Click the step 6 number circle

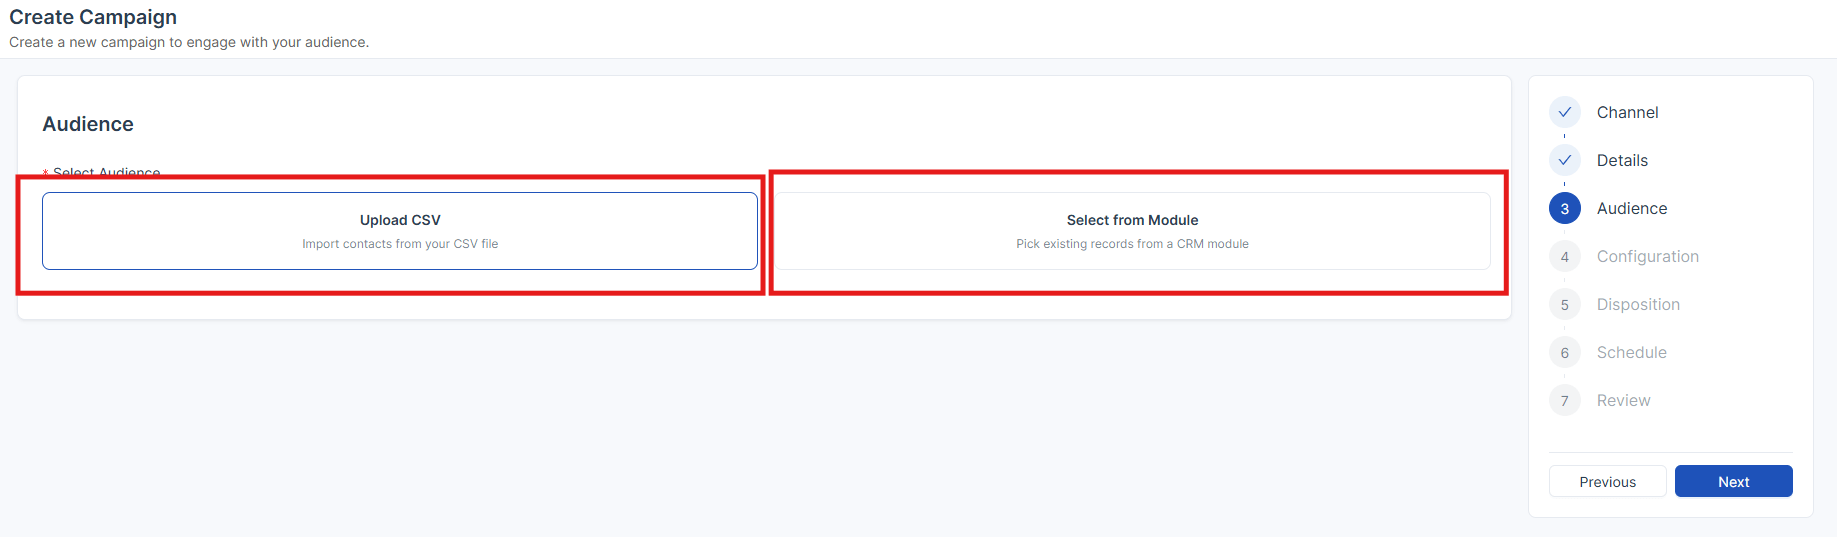pyautogui.click(x=1565, y=352)
